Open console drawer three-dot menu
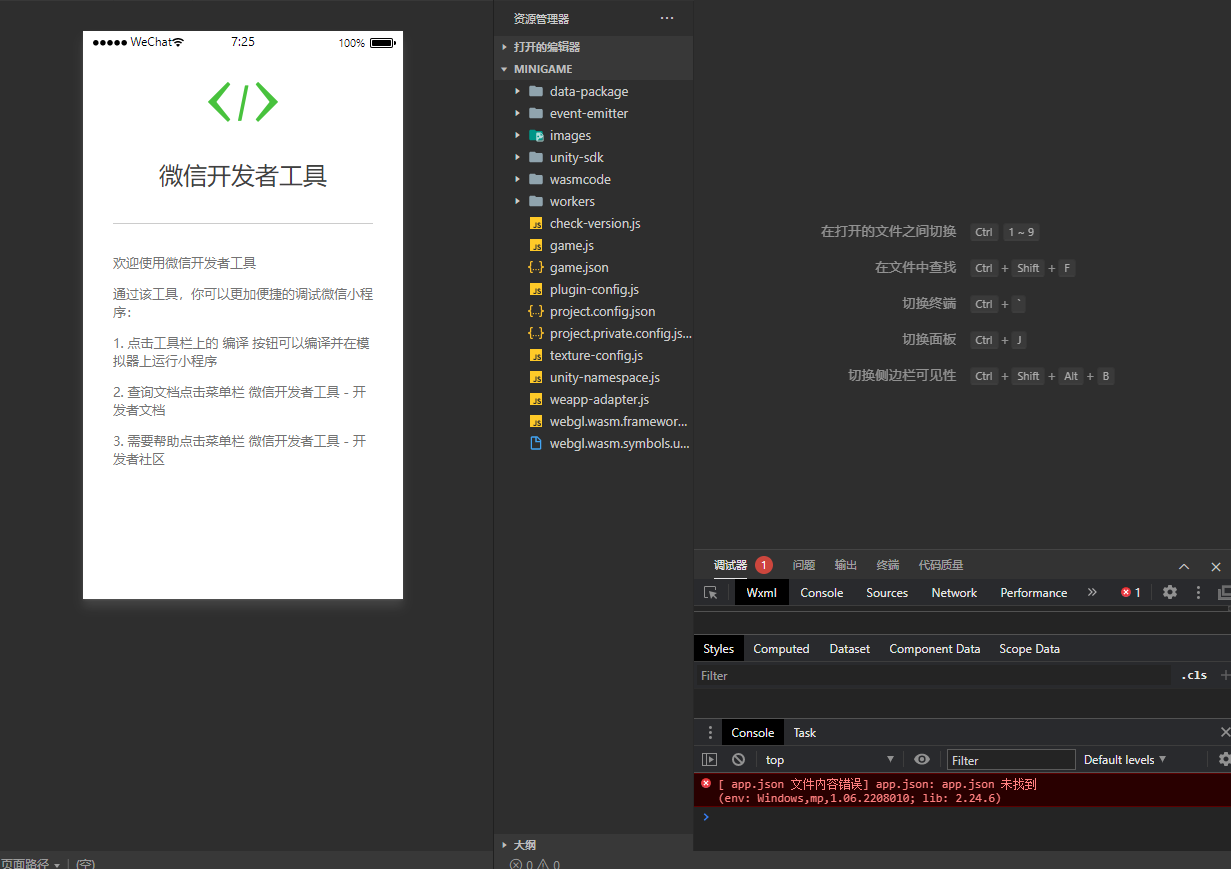The width and height of the screenshot is (1231, 869). [x=710, y=733]
